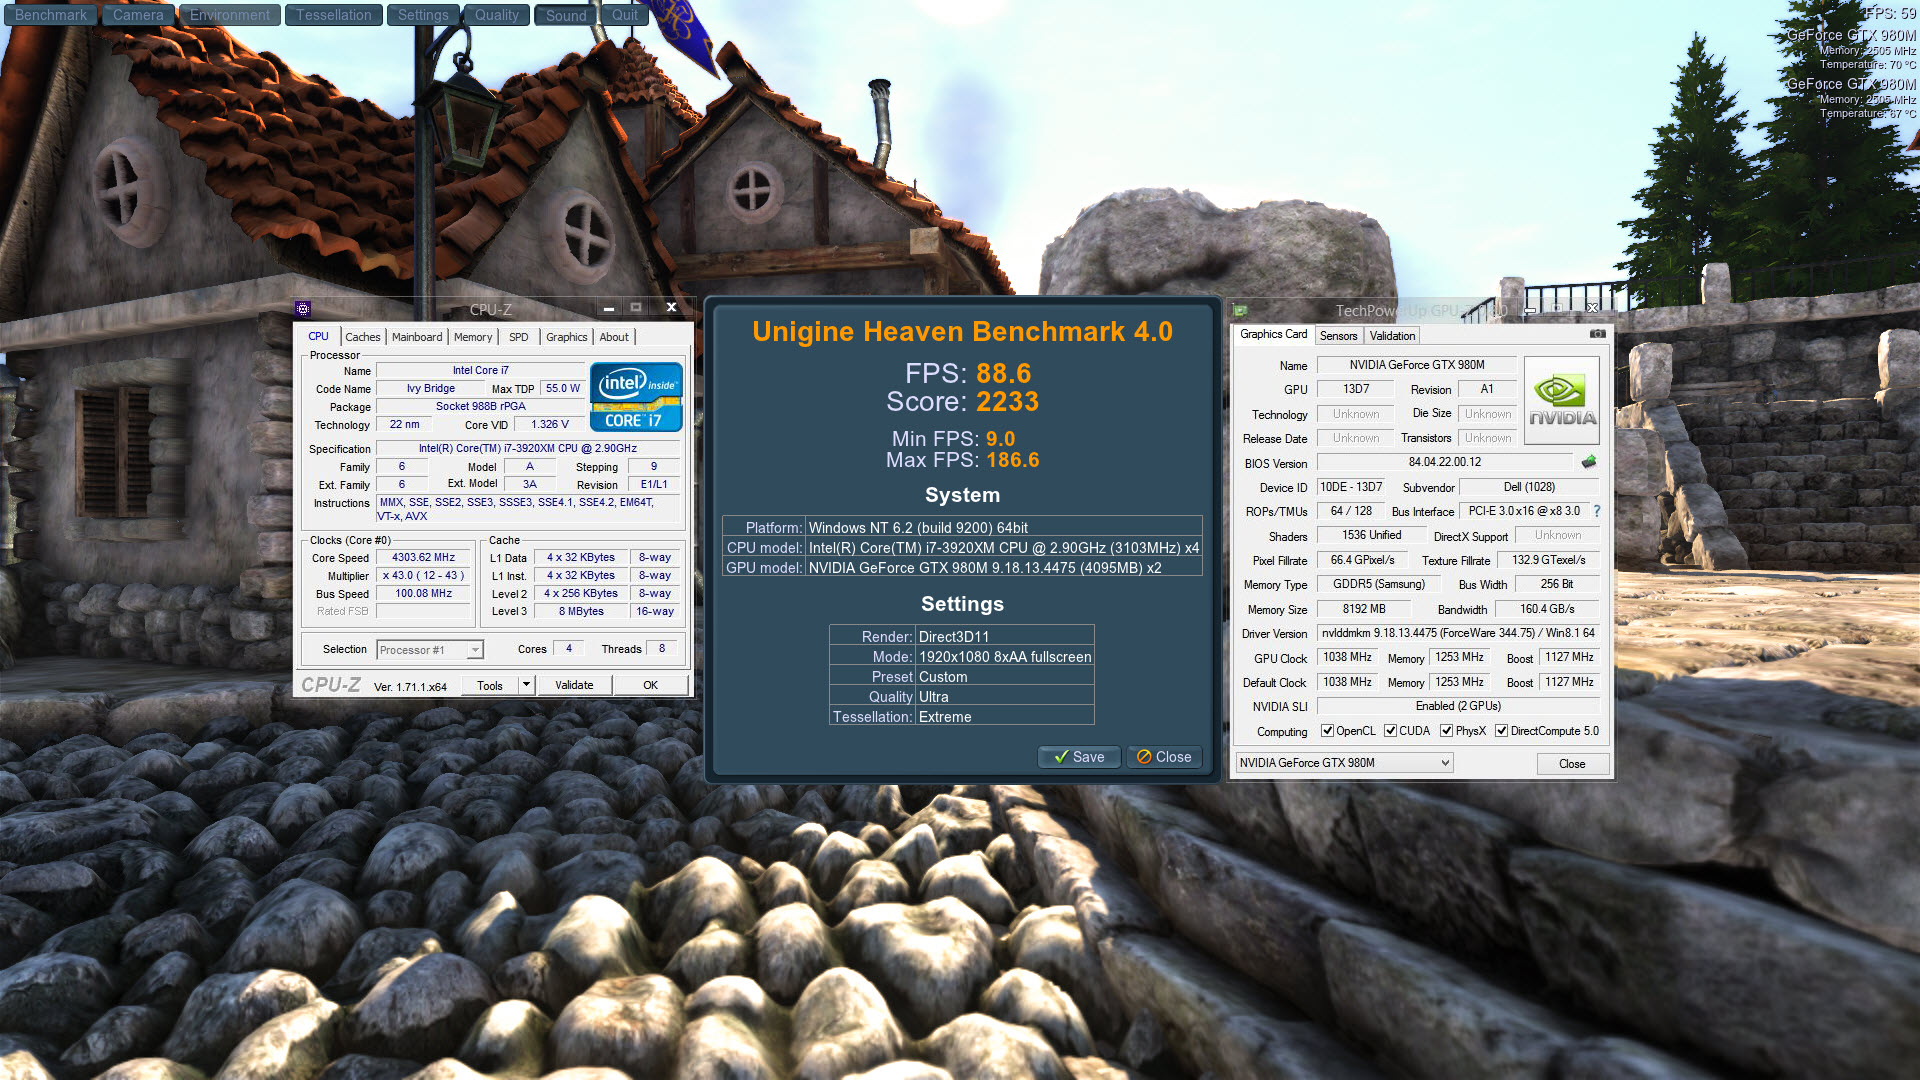Click the CPU-Z logo at bottom left
The image size is (1920, 1080).
(331, 685)
